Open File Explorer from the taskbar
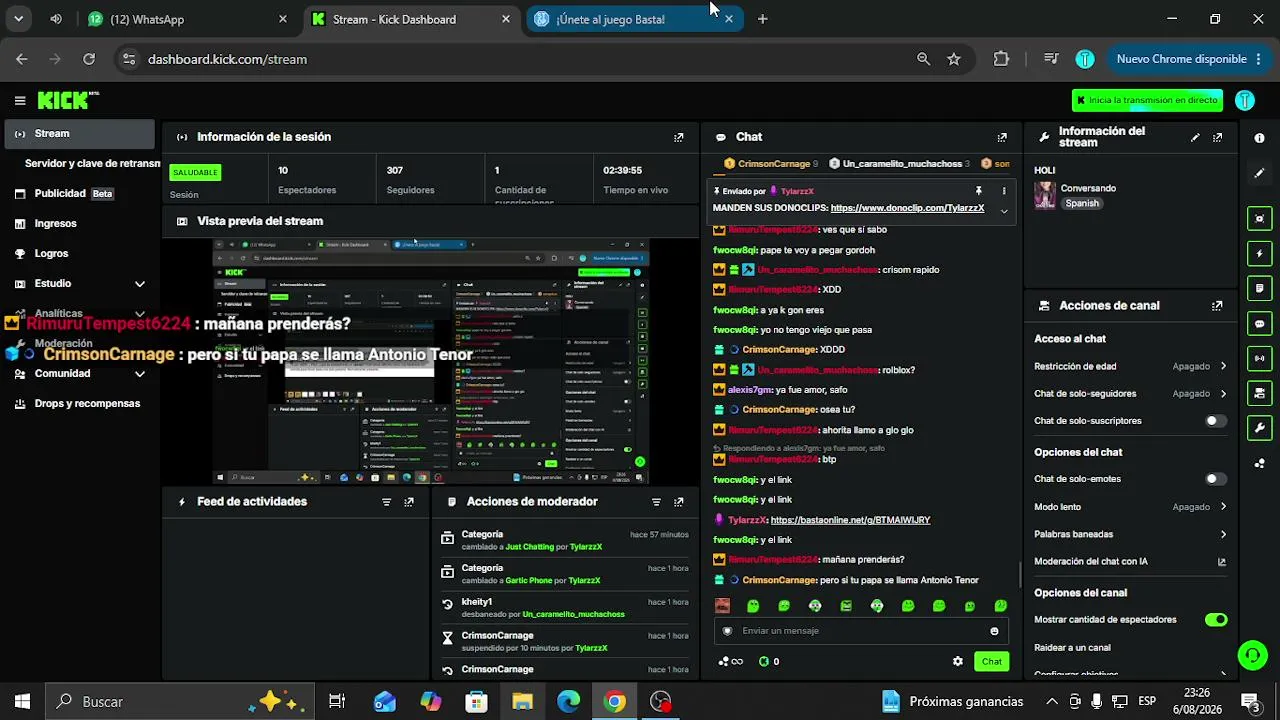The width and height of the screenshot is (1280, 720). coord(522,702)
